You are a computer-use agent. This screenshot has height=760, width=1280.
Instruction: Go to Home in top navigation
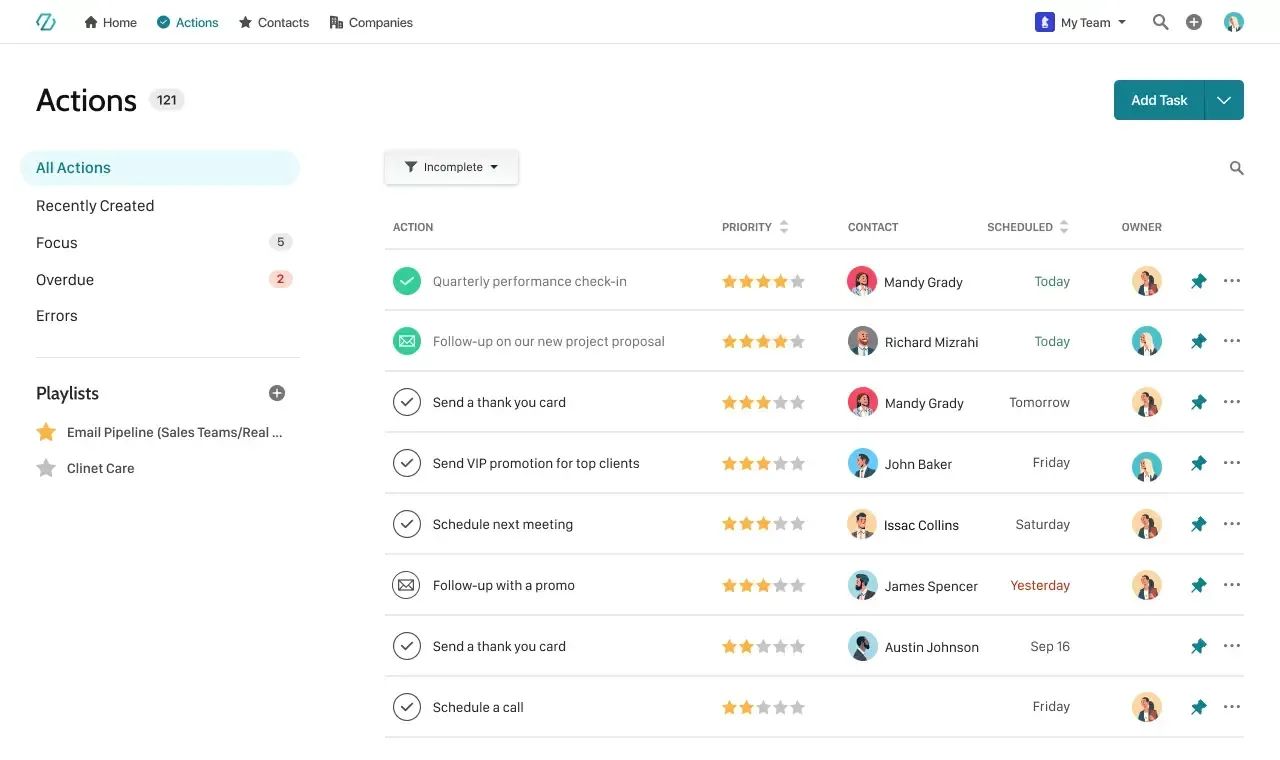[110, 22]
